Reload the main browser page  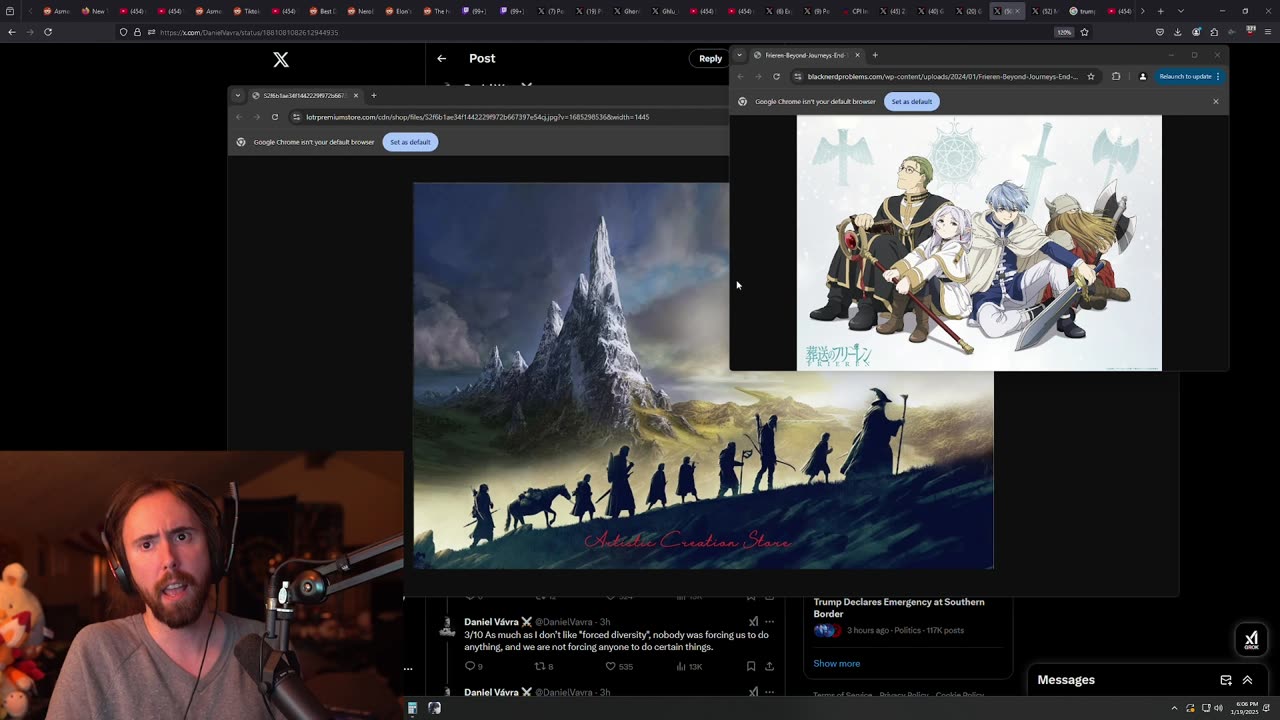[48, 32]
